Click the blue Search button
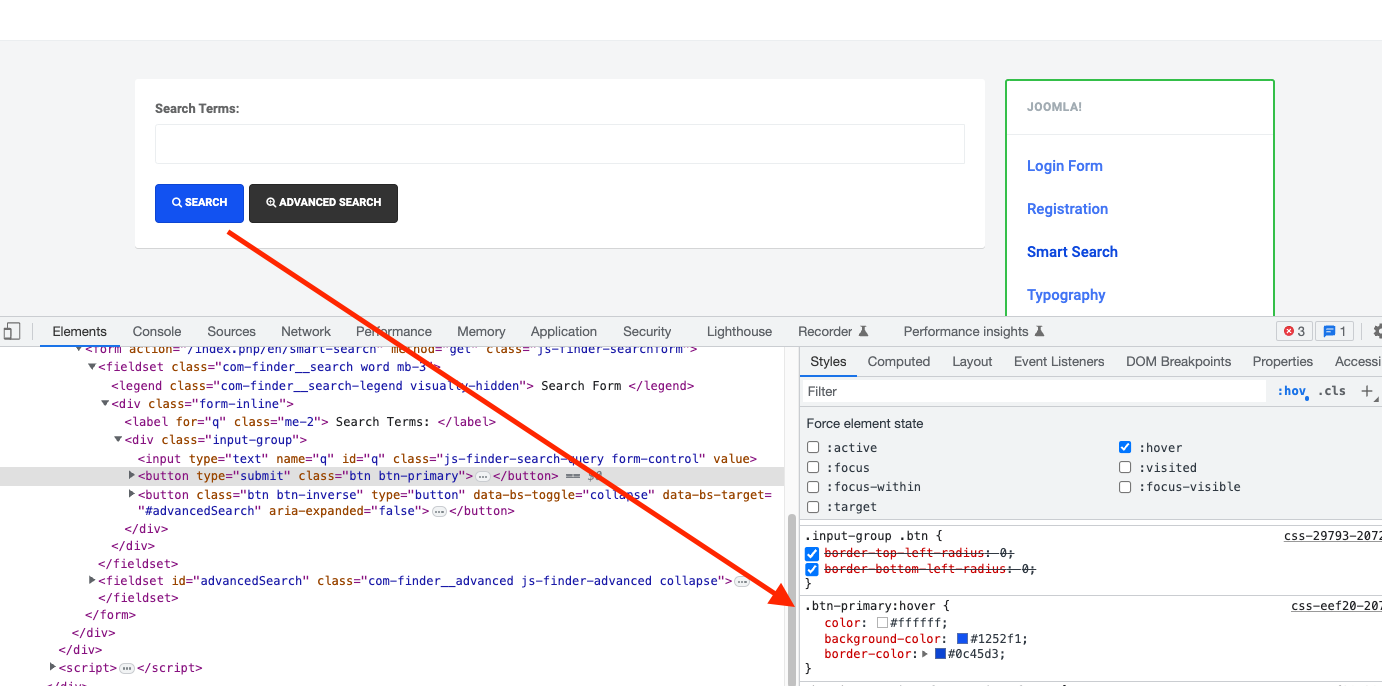 tap(199, 203)
